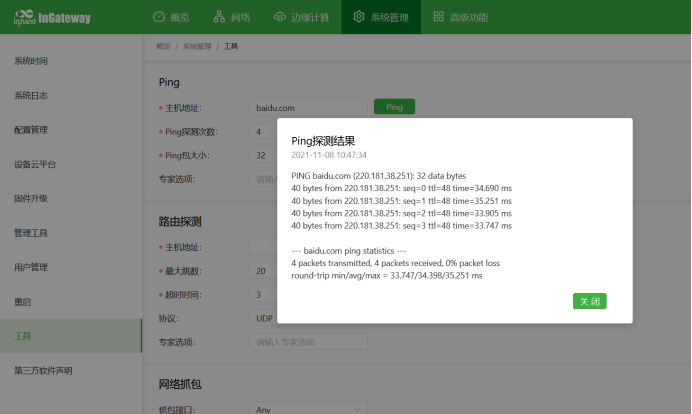Close the Ping探测结果 dialog with 关闭
The height and width of the screenshot is (414, 692).
pyautogui.click(x=589, y=301)
